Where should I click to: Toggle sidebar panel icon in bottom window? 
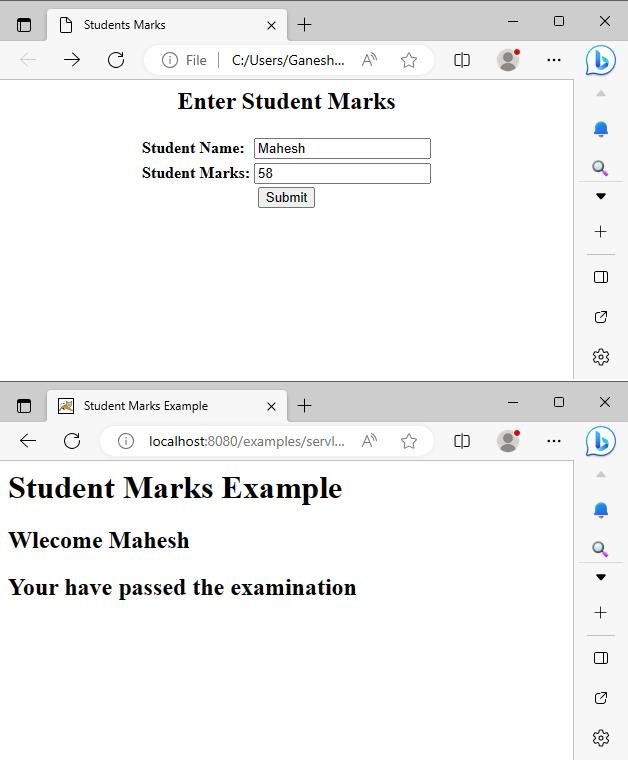click(601, 658)
